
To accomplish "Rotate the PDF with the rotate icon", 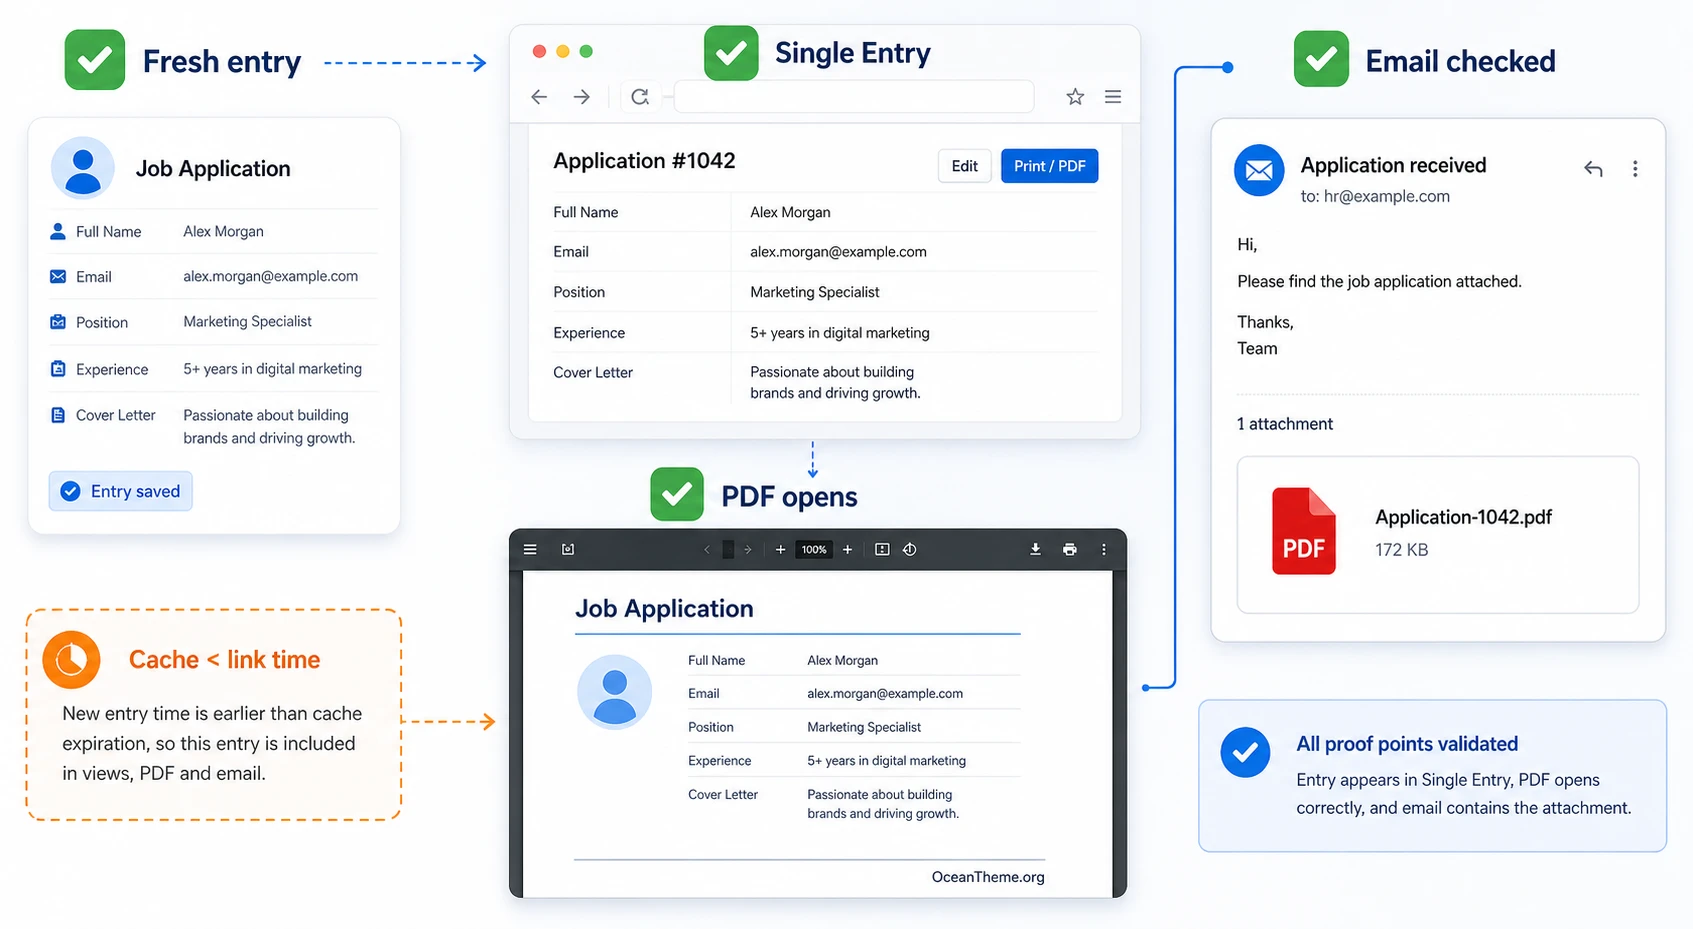I will click(x=910, y=549).
